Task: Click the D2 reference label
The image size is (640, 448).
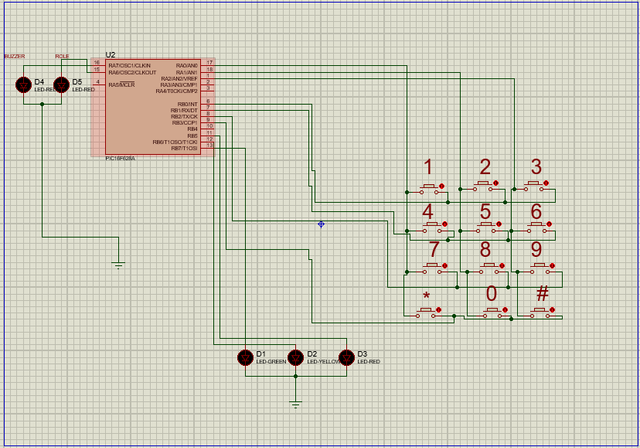Action: click(x=312, y=354)
